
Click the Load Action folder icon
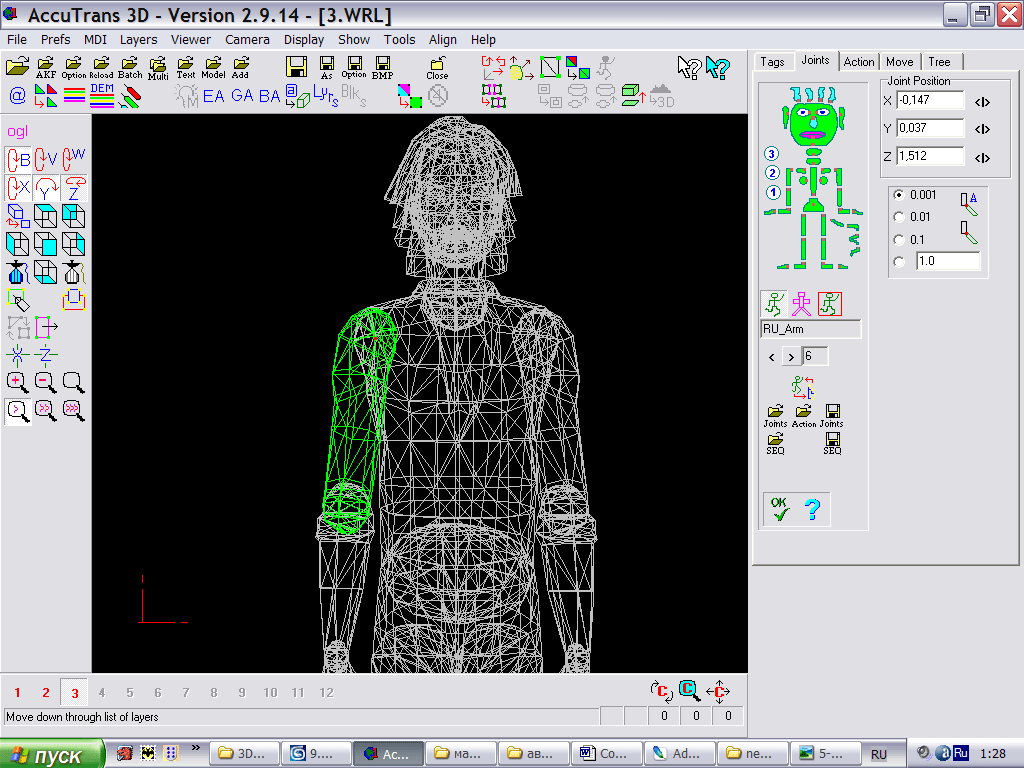tap(803, 415)
